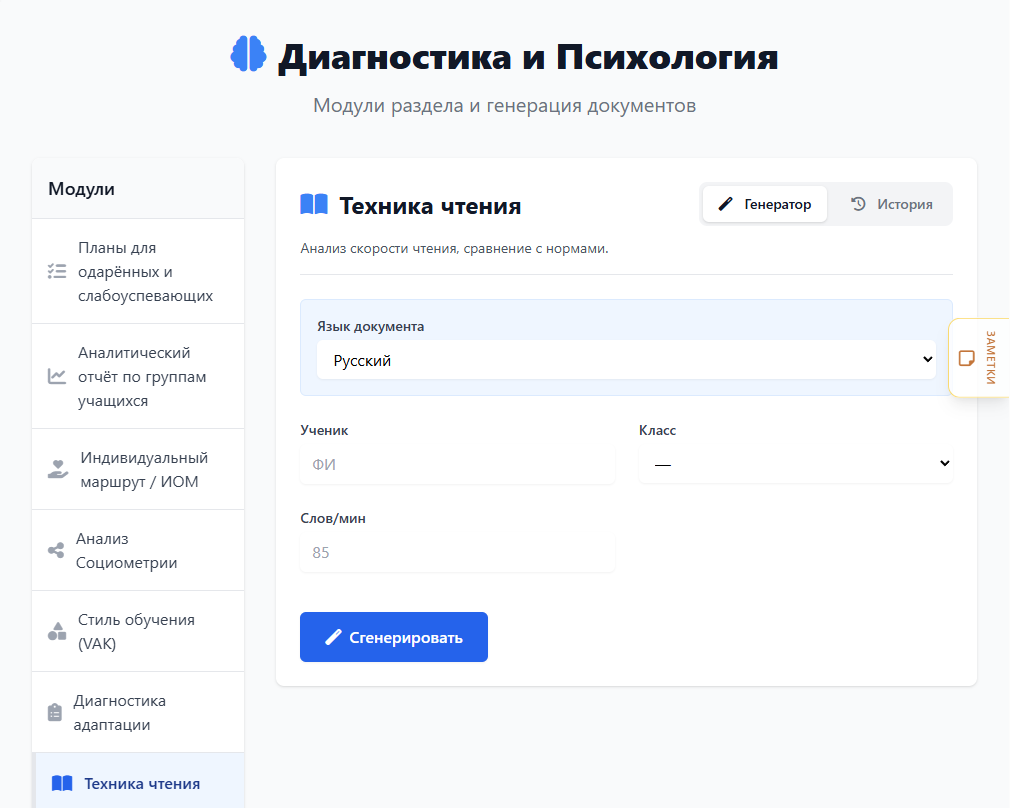1010x808 pixels.
Task: Focus the Ученик name input field
Action: click(x=457, y=464)
